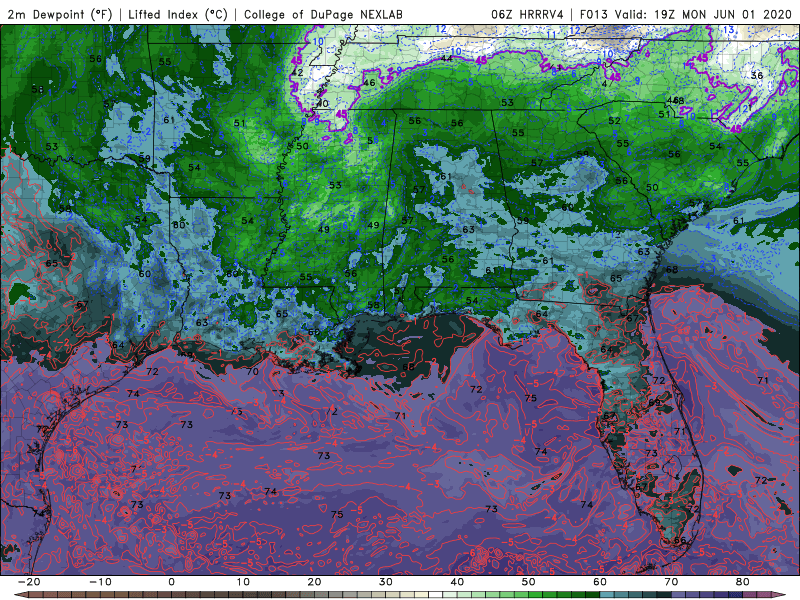
Task: Click the dewpoint value 44 near the top center
Action: pos(446,59)
